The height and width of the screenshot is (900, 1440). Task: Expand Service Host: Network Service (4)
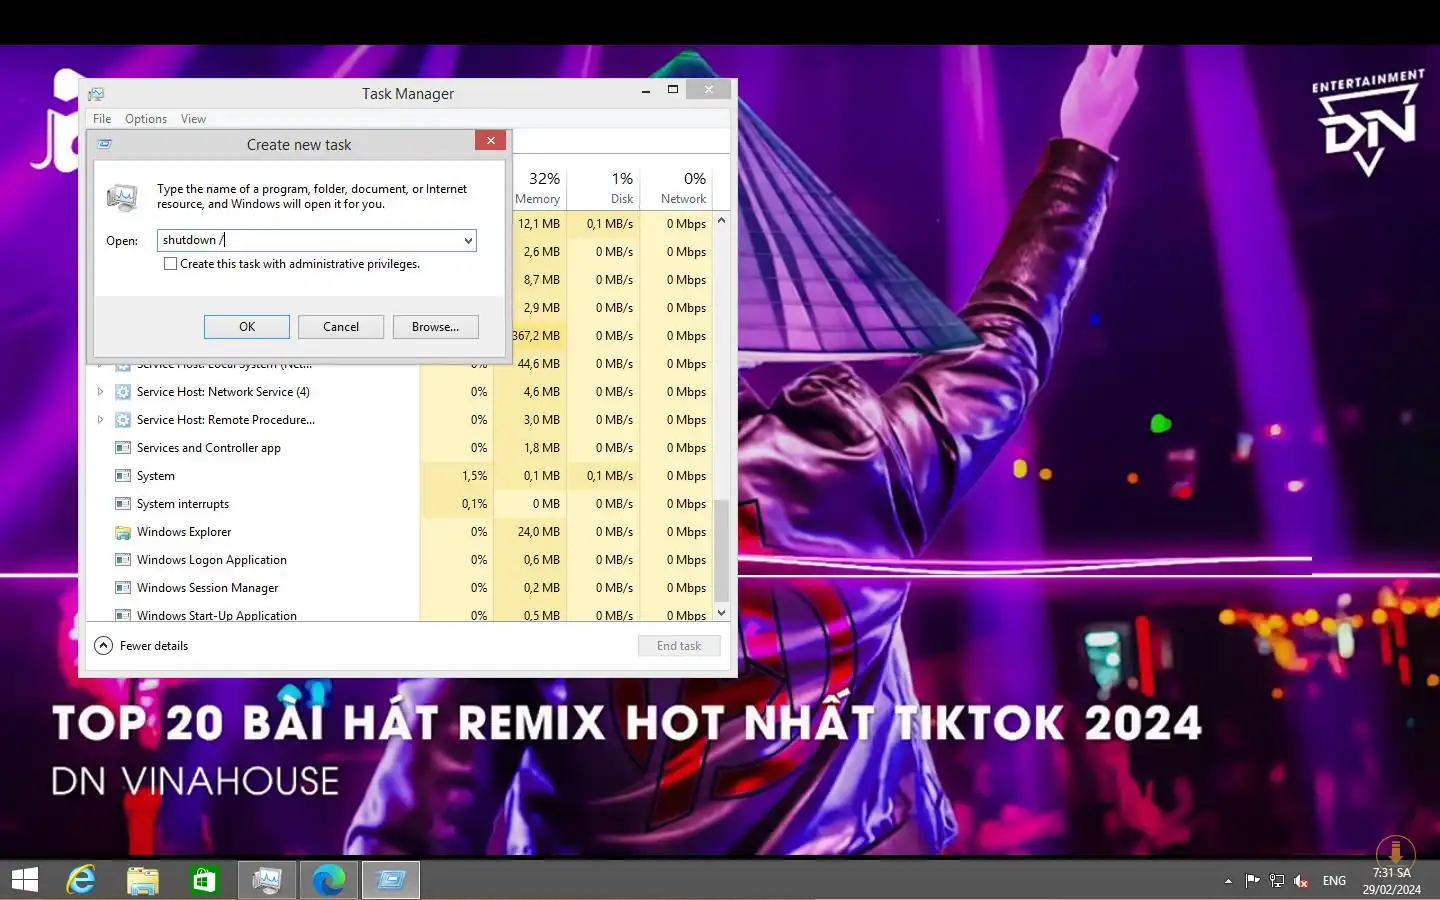(x=100, y=392)
